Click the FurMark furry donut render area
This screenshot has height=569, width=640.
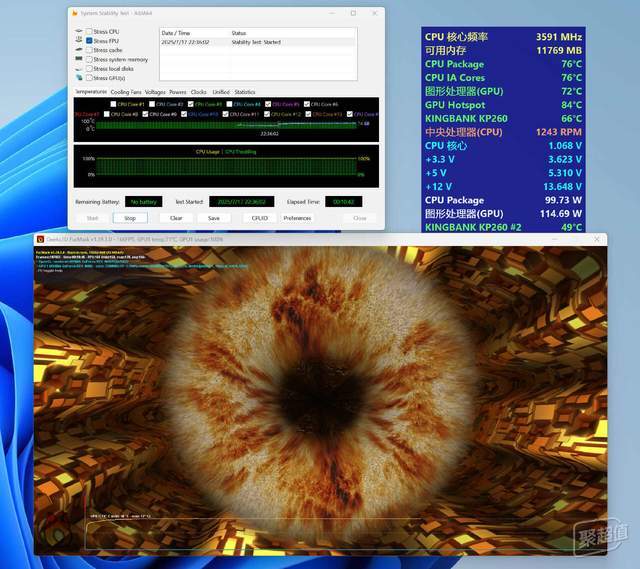(x=320, y=400)
